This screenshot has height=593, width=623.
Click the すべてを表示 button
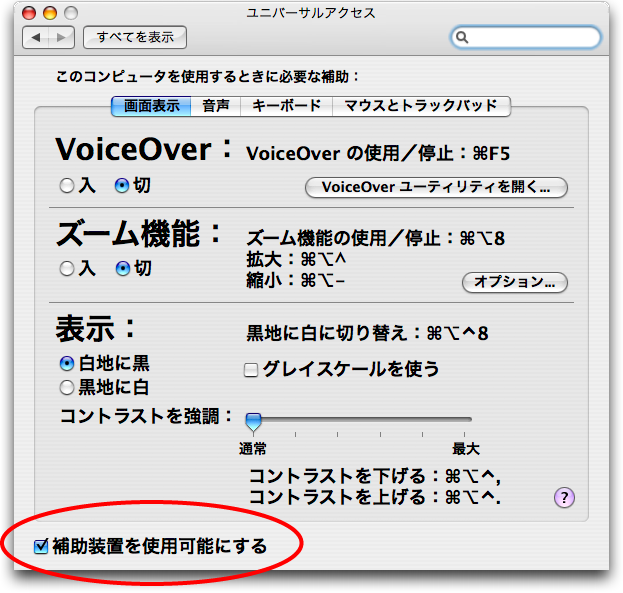(x=135, y=38)
